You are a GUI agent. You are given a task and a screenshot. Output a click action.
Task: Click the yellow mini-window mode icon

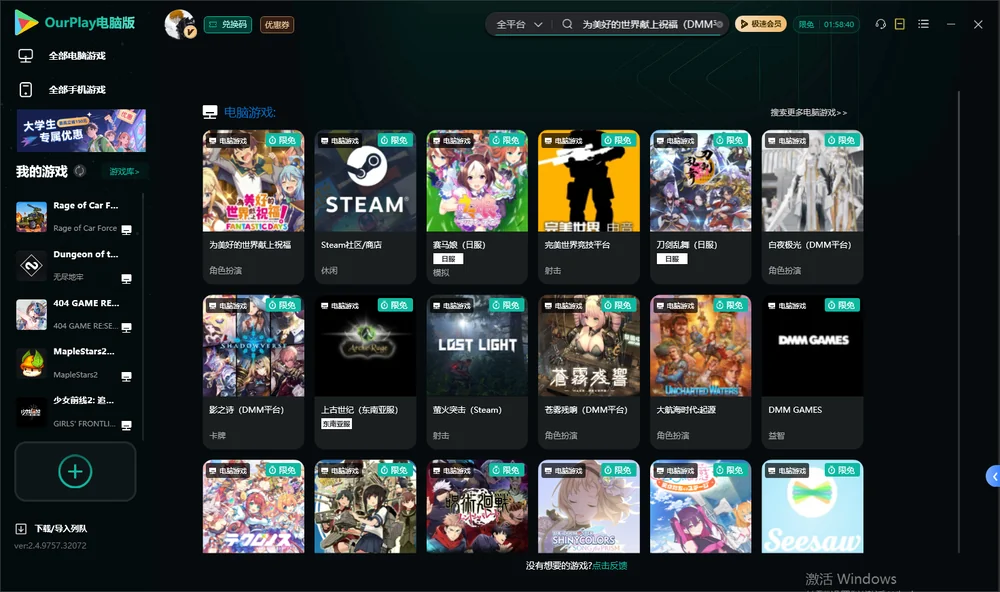[x=900, y=24]
